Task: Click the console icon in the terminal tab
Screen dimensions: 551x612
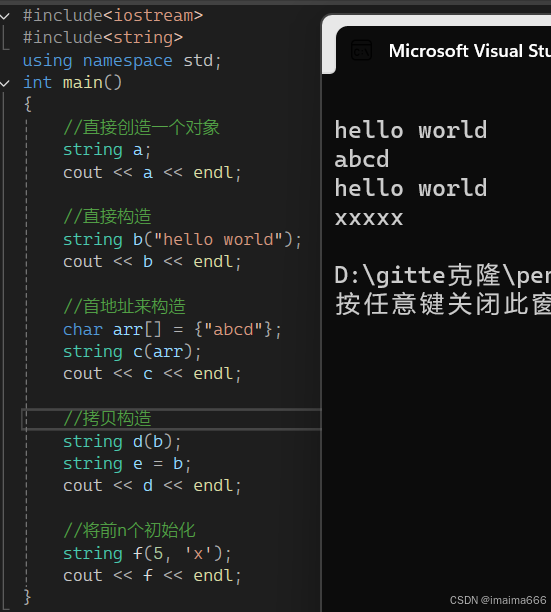Action: 361,50
